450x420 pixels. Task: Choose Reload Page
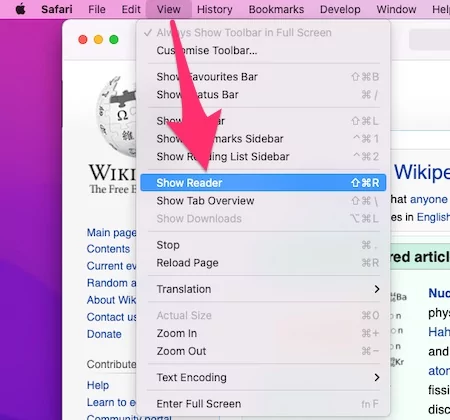point(263,263)
